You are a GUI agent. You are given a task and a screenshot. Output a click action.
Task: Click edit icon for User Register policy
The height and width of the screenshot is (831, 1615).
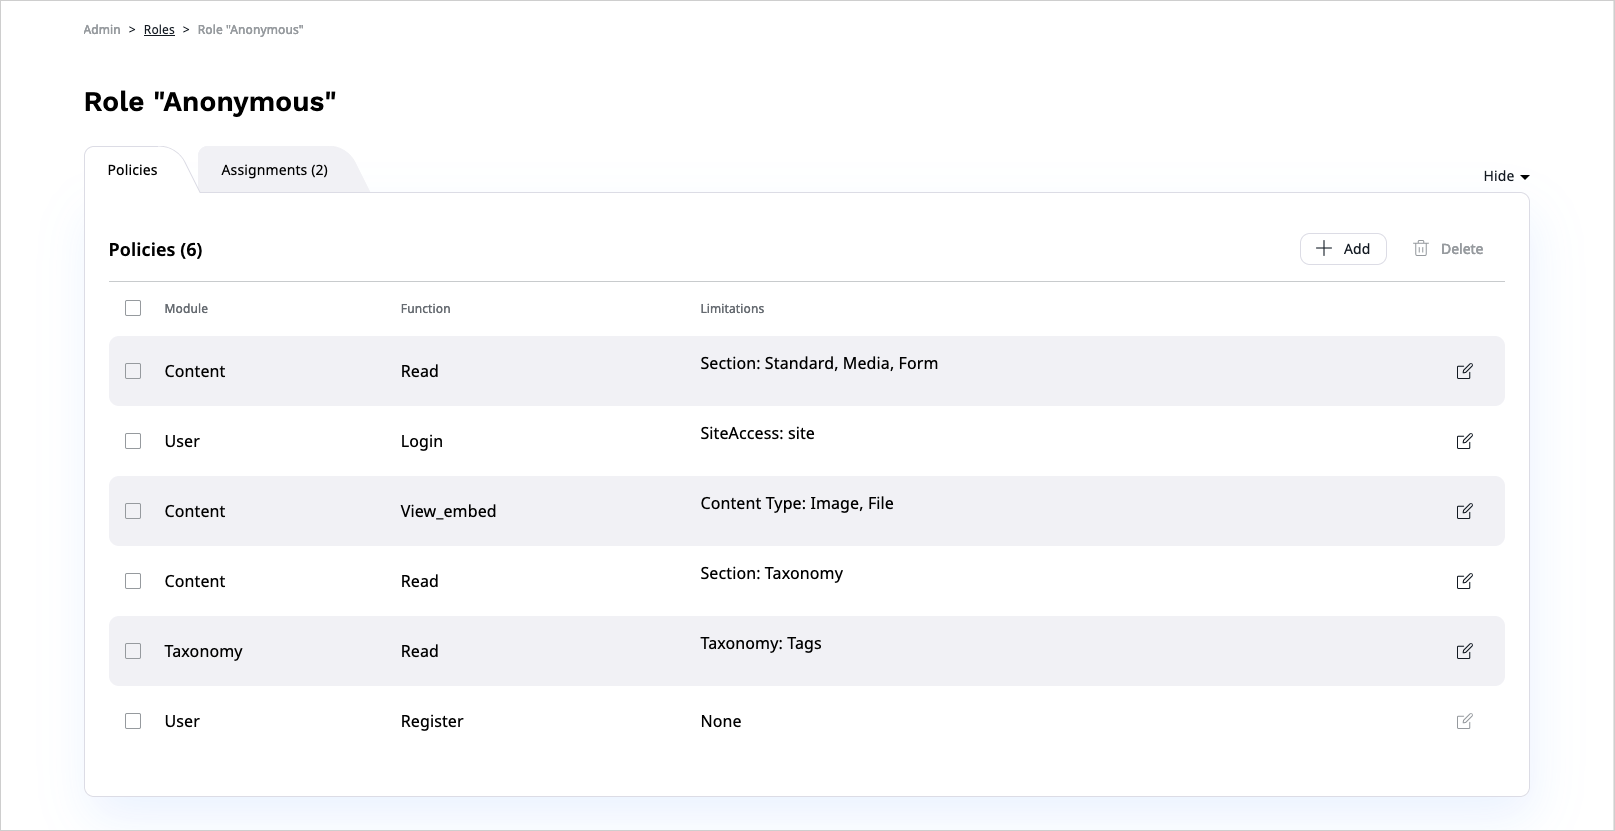[x=1464, y=721]
